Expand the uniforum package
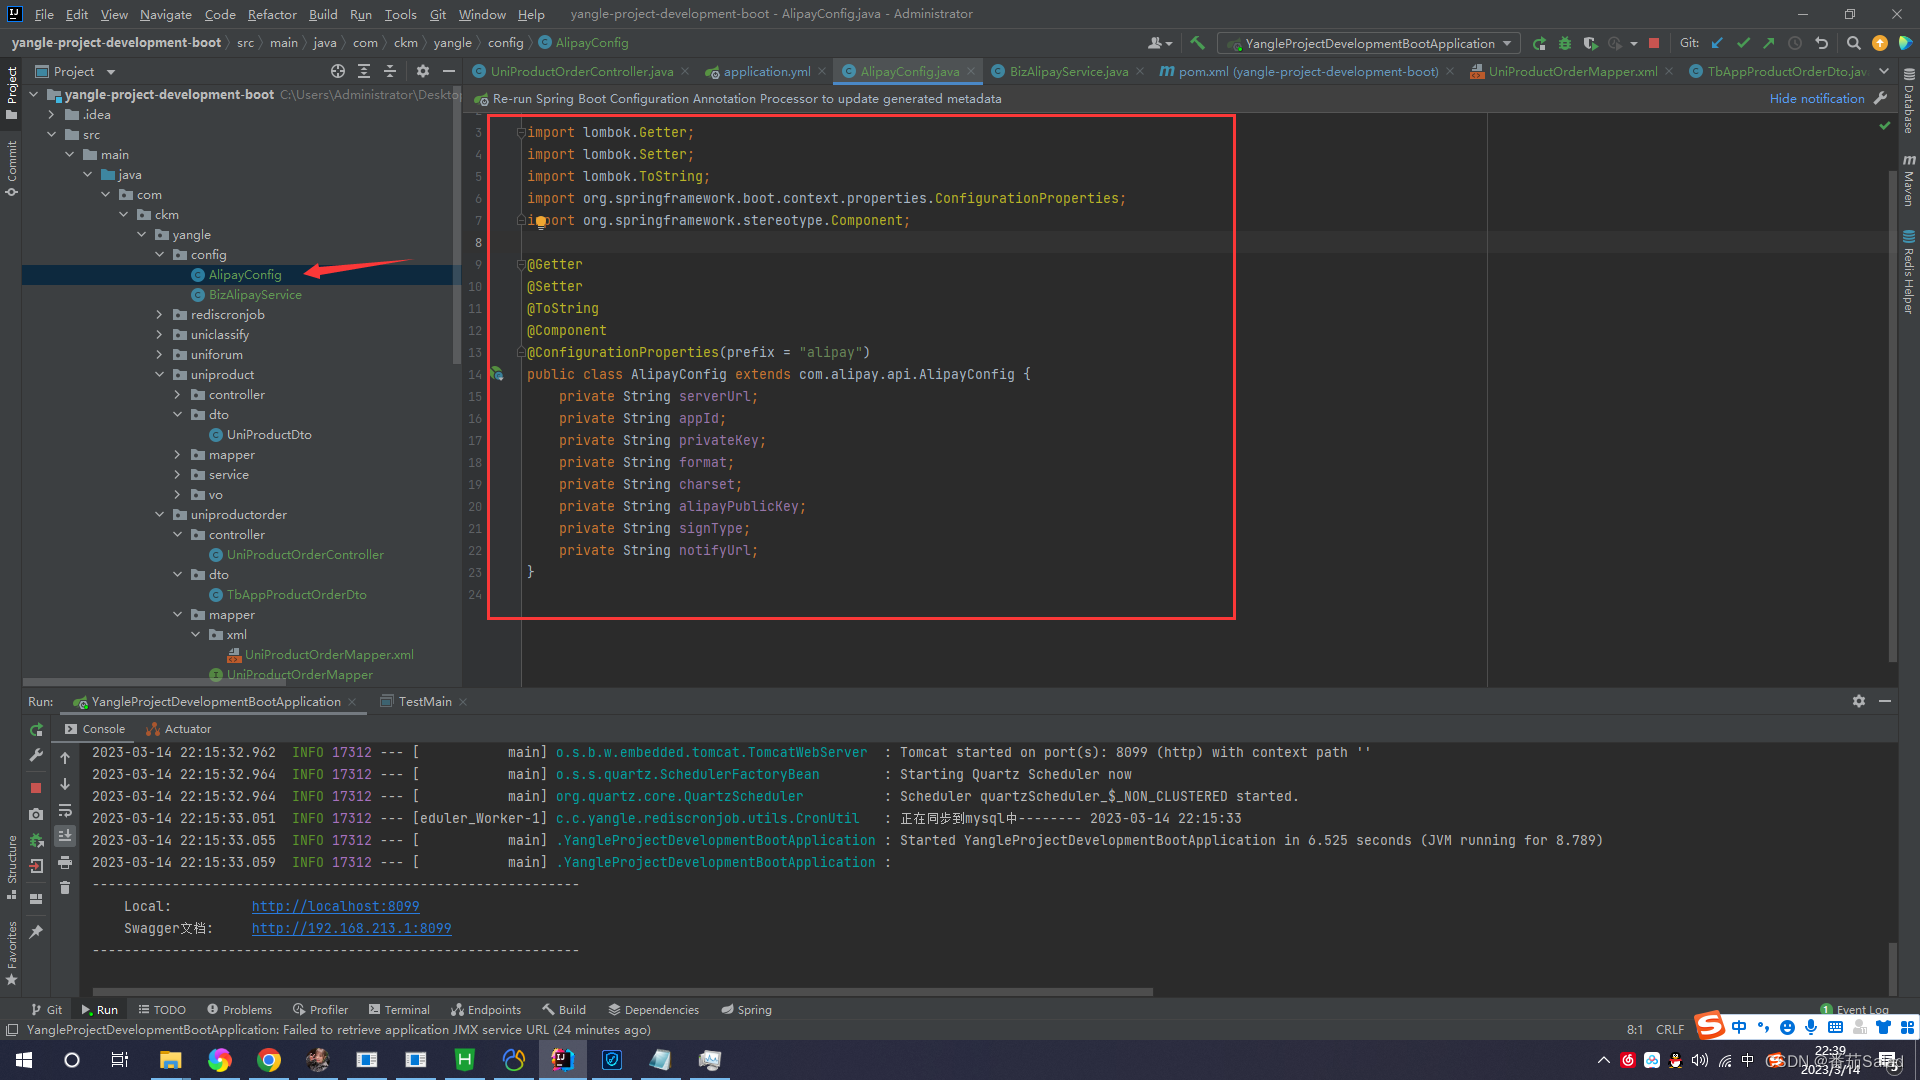Image resolution: width=1920 pixels, height=1080 pixels. click(x=160, y=354)
